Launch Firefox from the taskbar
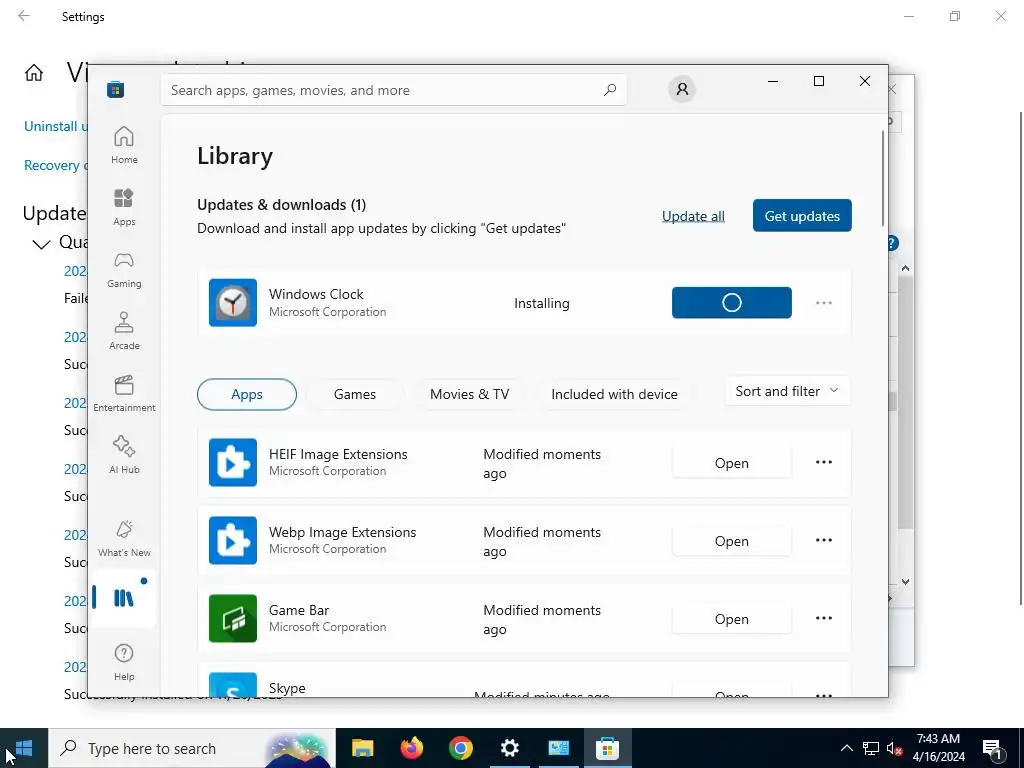 pos(411,748)
